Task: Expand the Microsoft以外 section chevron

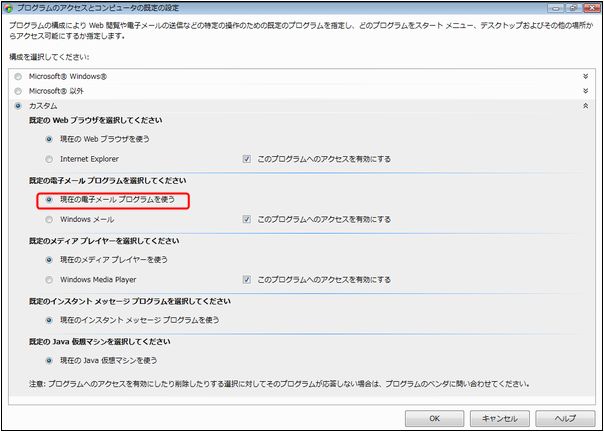Action: pos(586,91)
